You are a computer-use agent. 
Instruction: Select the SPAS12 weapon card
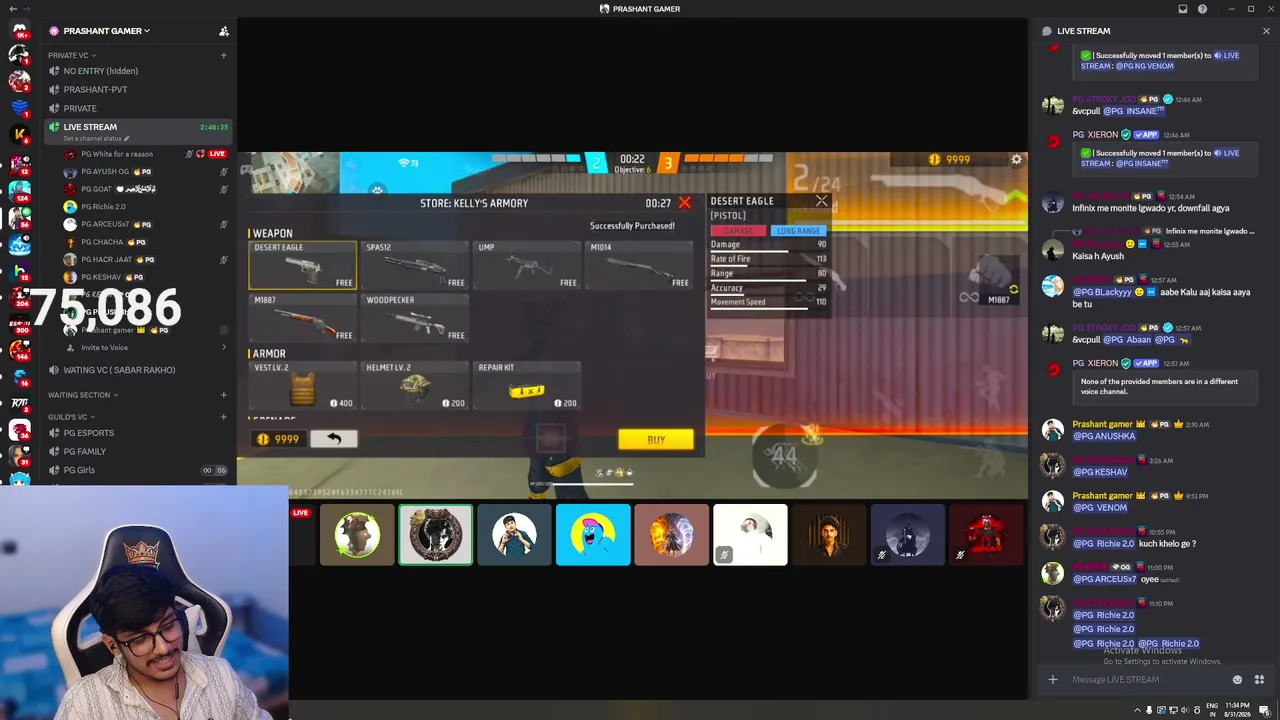(414, 265)
